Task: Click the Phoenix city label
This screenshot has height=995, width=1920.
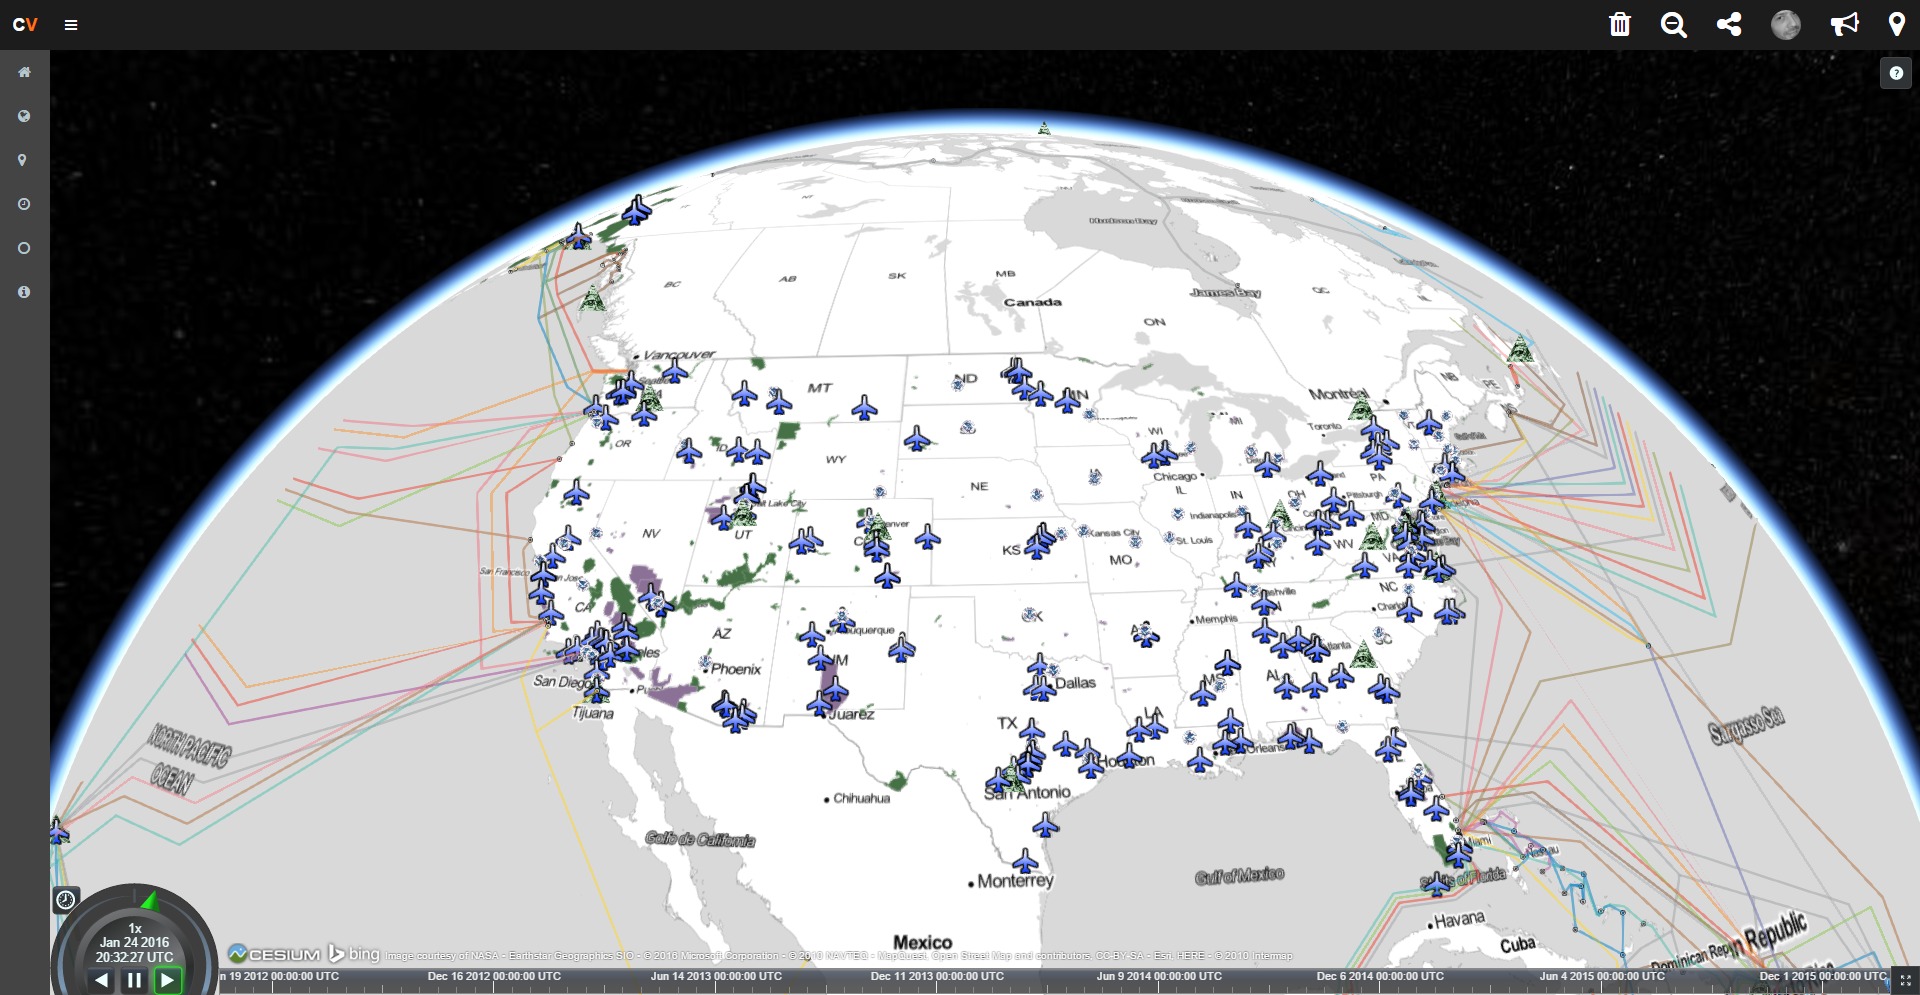Action: (x=736, y=669)
